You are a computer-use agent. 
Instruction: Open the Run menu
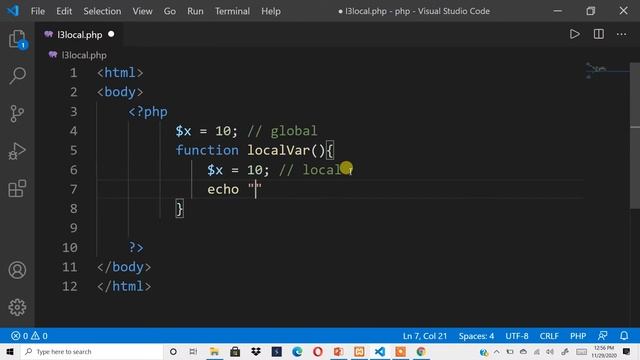click(195, 11)
